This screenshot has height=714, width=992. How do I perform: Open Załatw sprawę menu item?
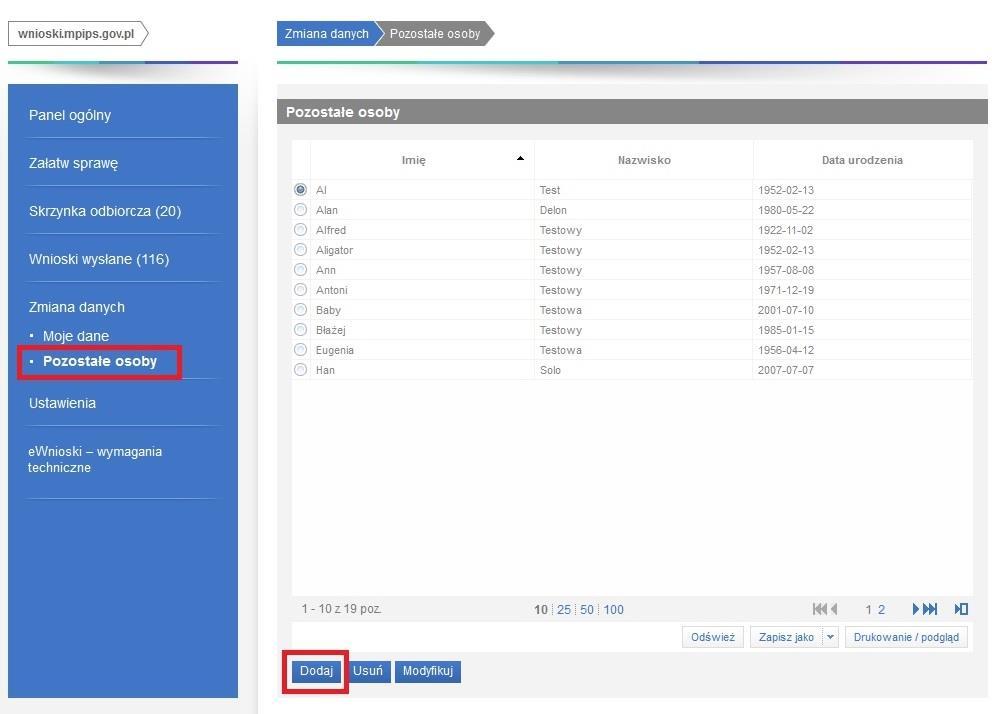tap(73, 163)
